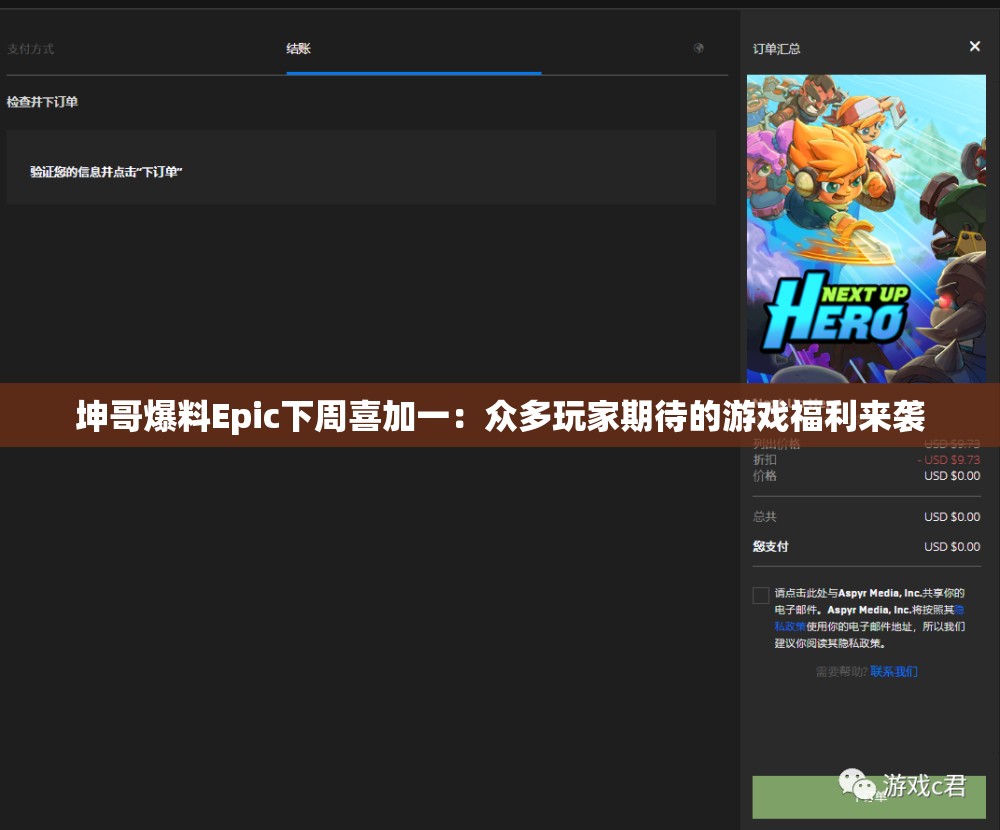The image size is (1000, 830).
Task: Click the 联系我们 help link
Action: [893, 671]
